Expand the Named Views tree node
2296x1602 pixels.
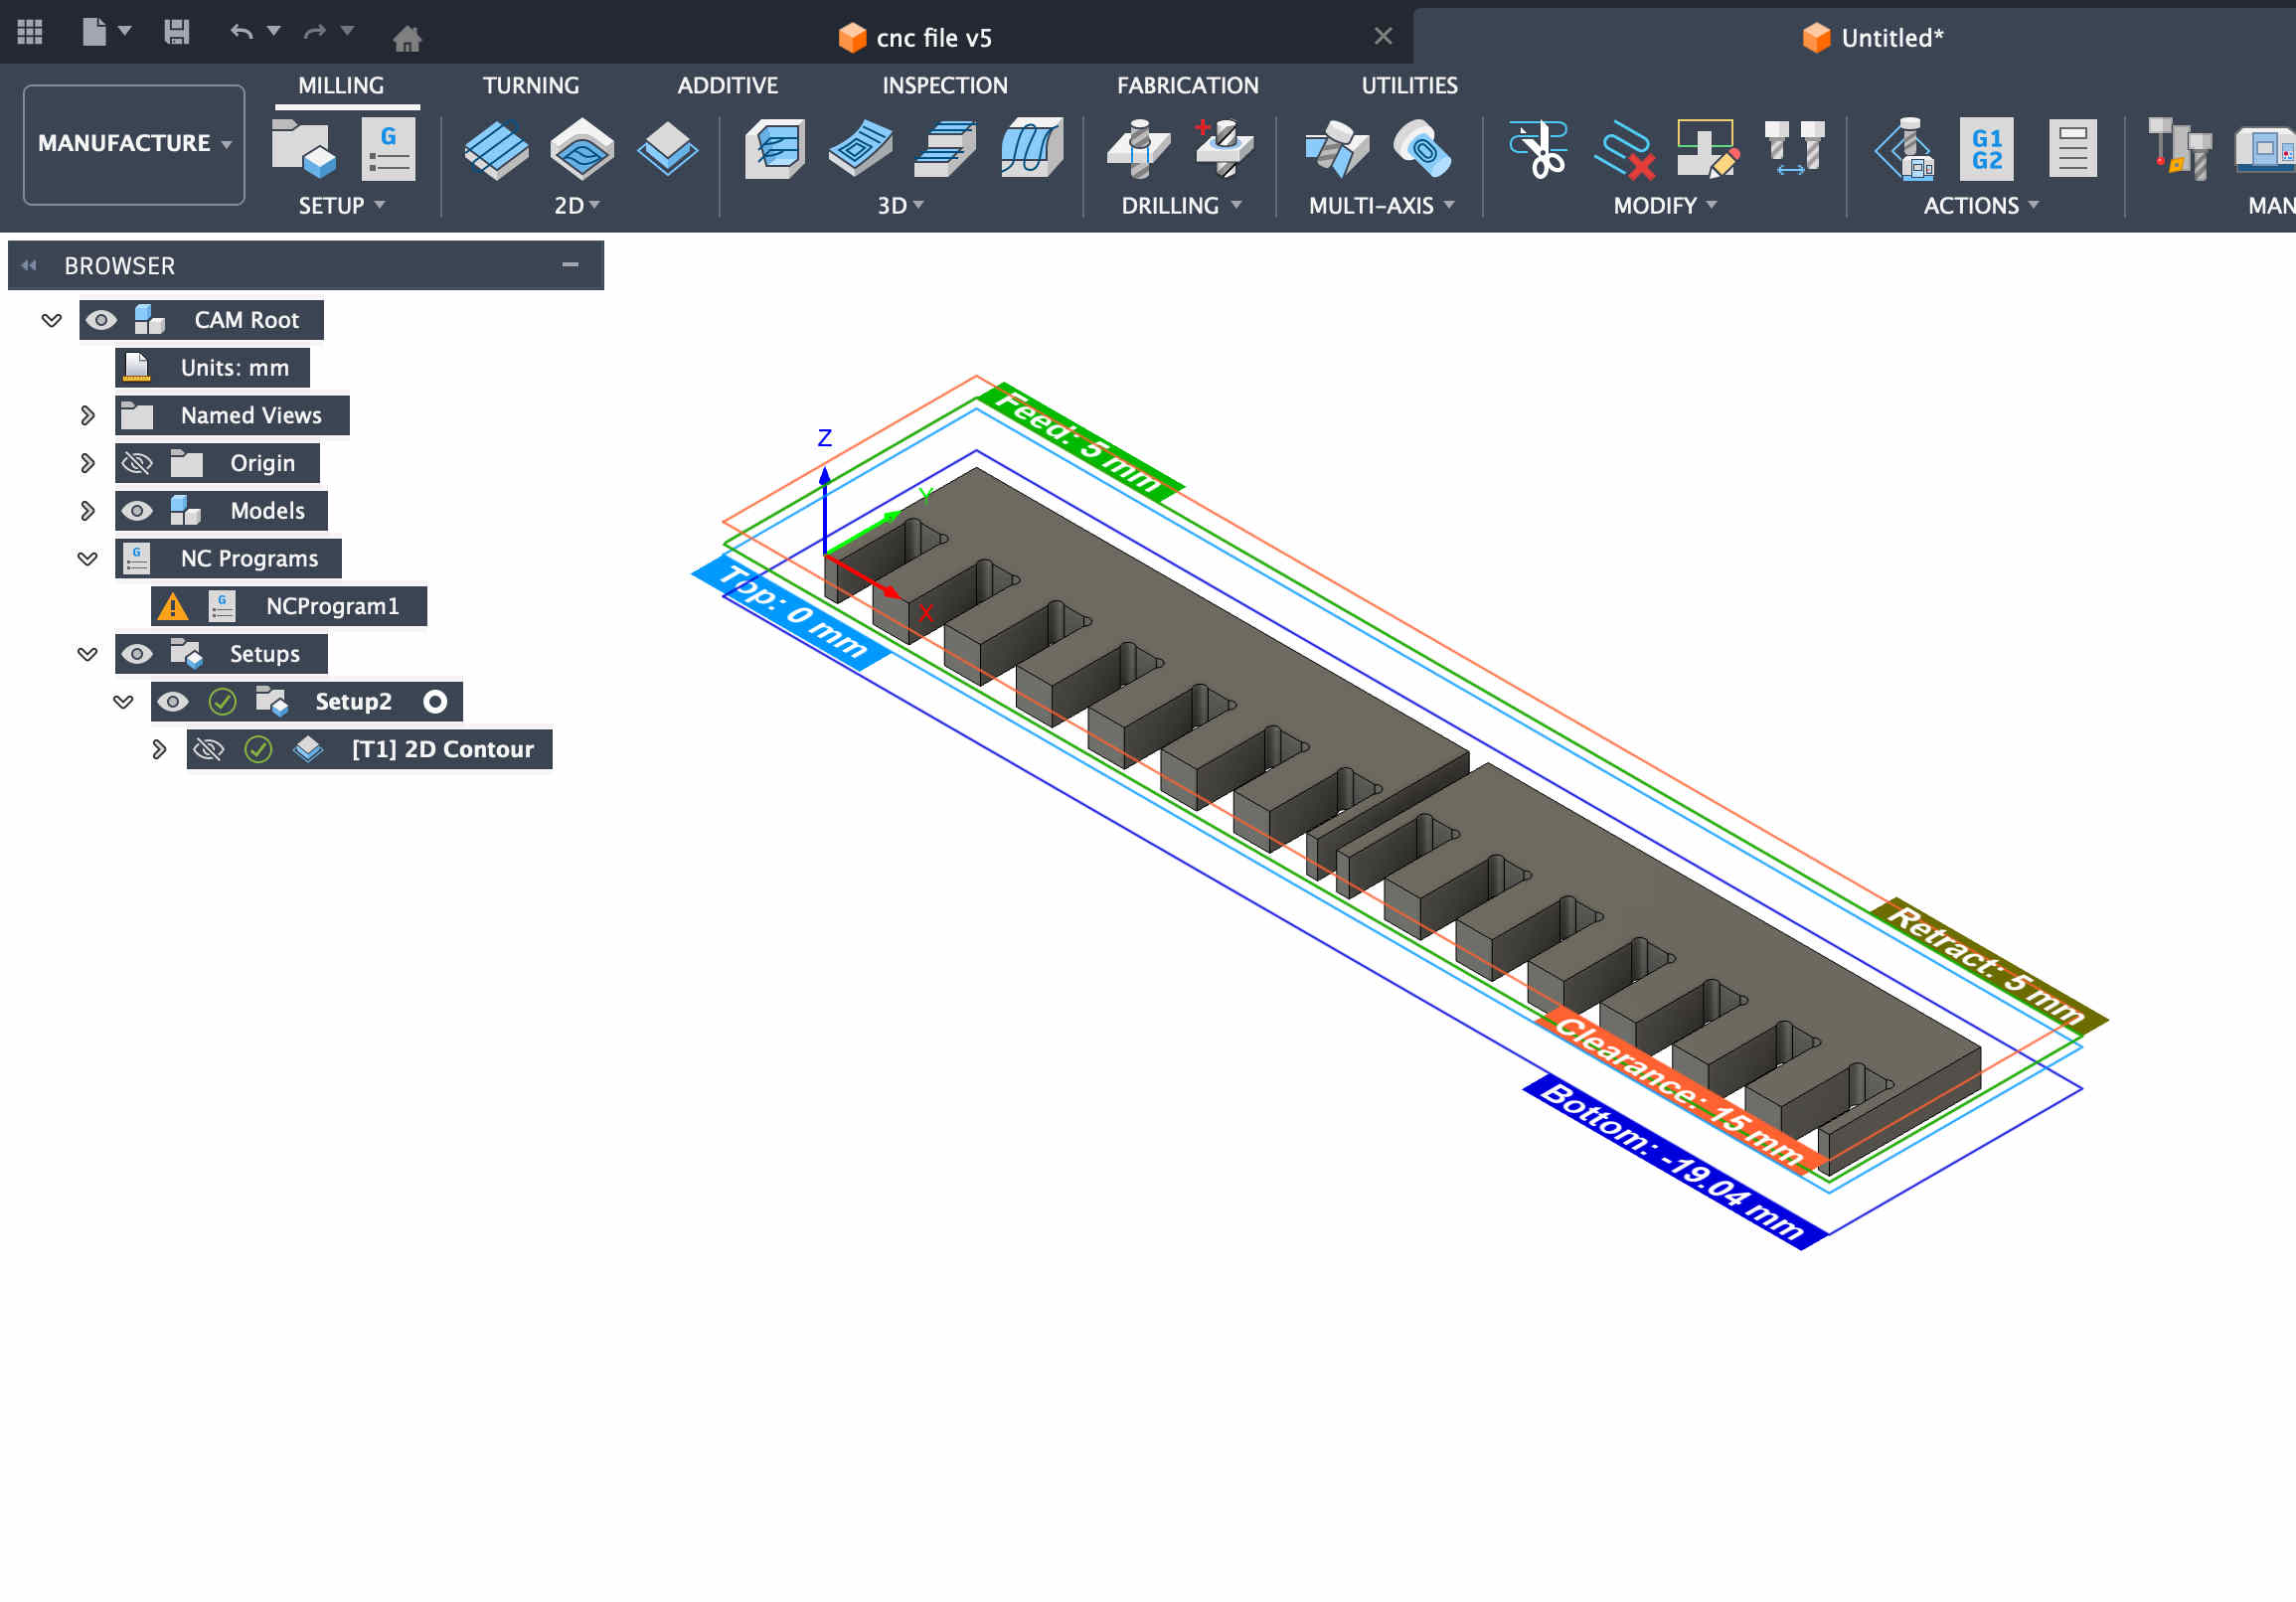click(88, 415)
